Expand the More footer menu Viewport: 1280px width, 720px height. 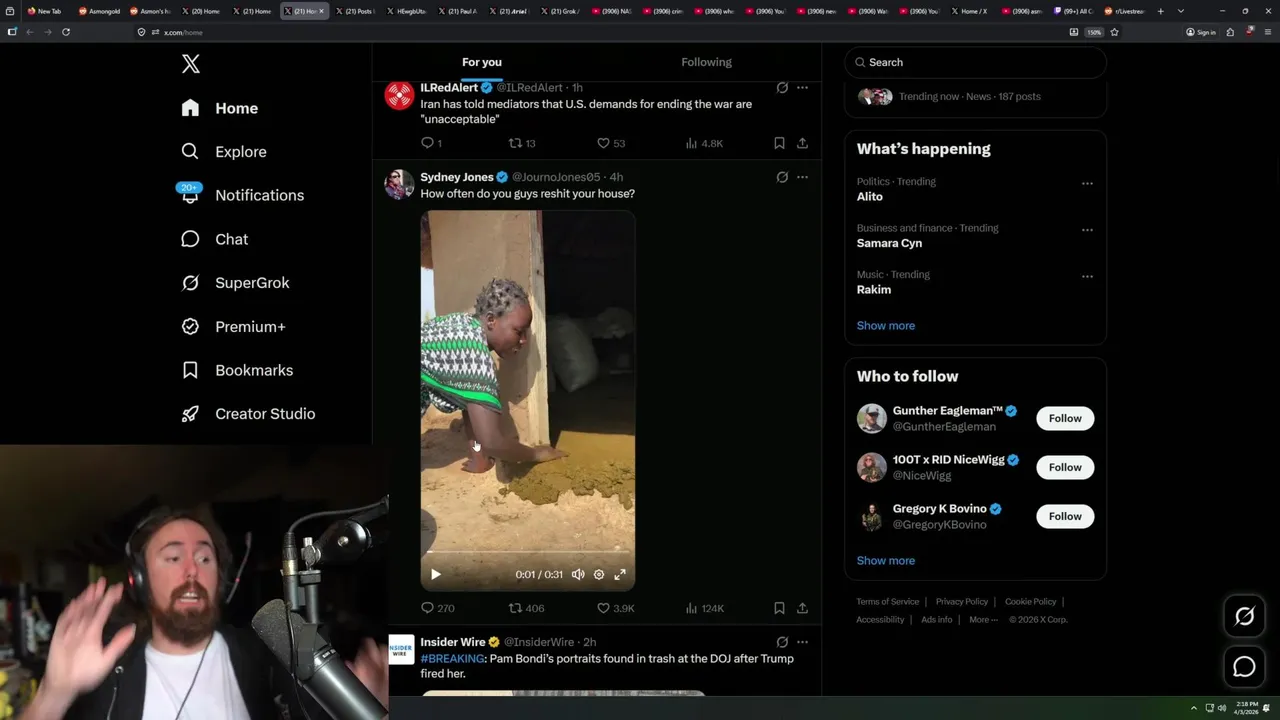pyautogui.click(x=983, y=619)
